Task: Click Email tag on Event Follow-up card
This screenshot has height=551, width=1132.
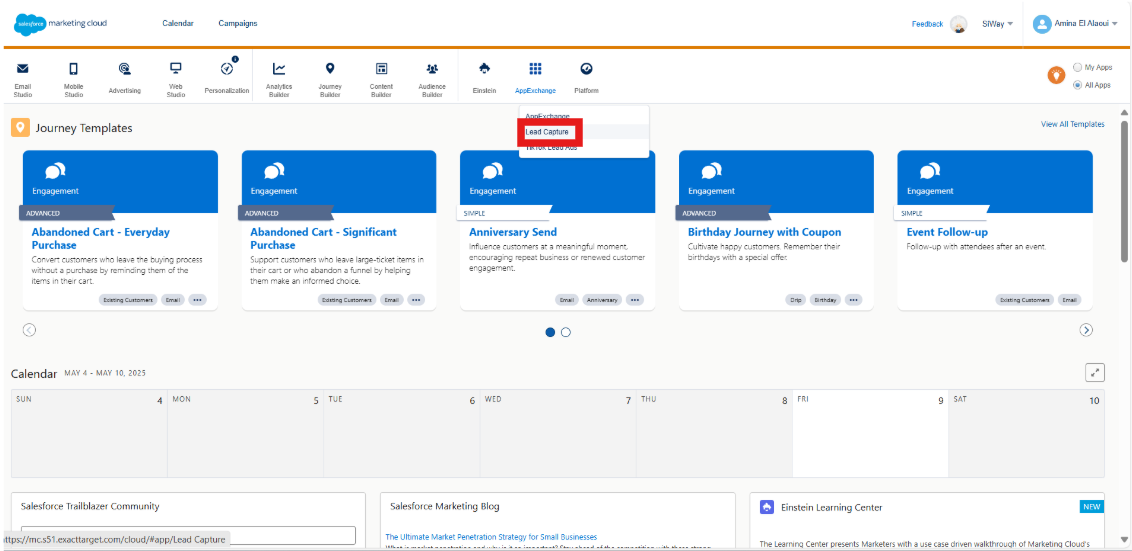Action: [1069, 300]
